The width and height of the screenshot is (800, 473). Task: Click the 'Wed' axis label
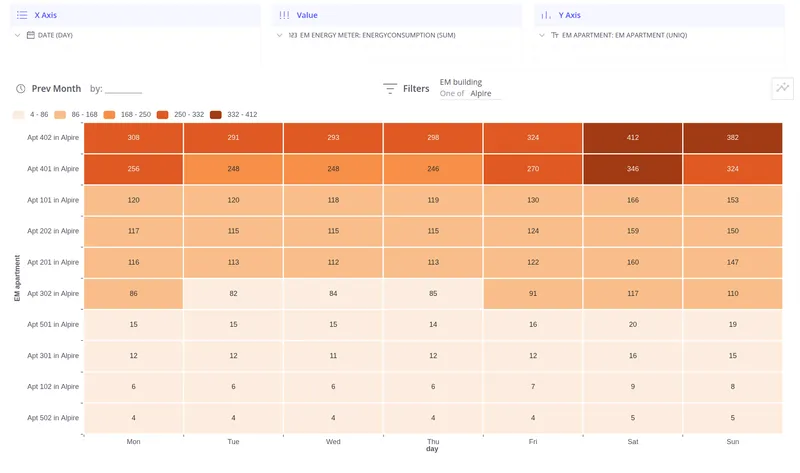click(x=333, y=442)
